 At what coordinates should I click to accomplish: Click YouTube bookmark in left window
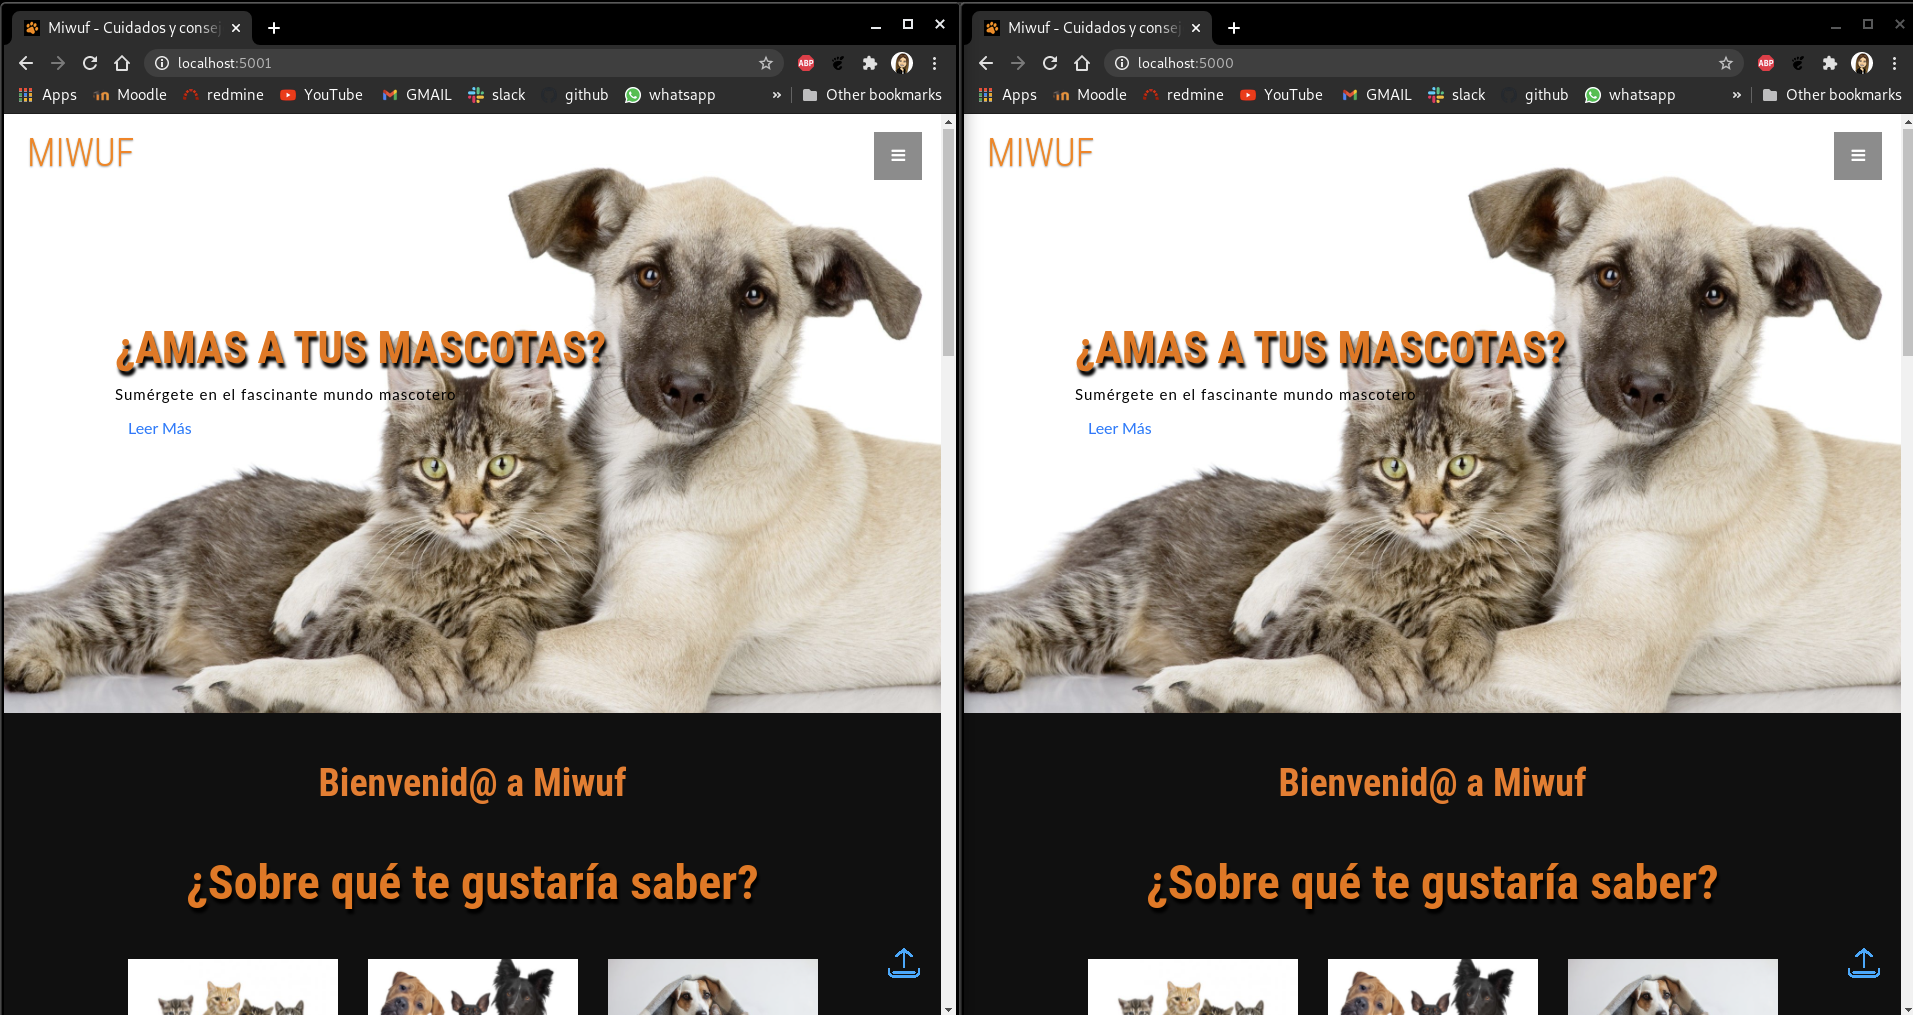[x=322, y=95]
